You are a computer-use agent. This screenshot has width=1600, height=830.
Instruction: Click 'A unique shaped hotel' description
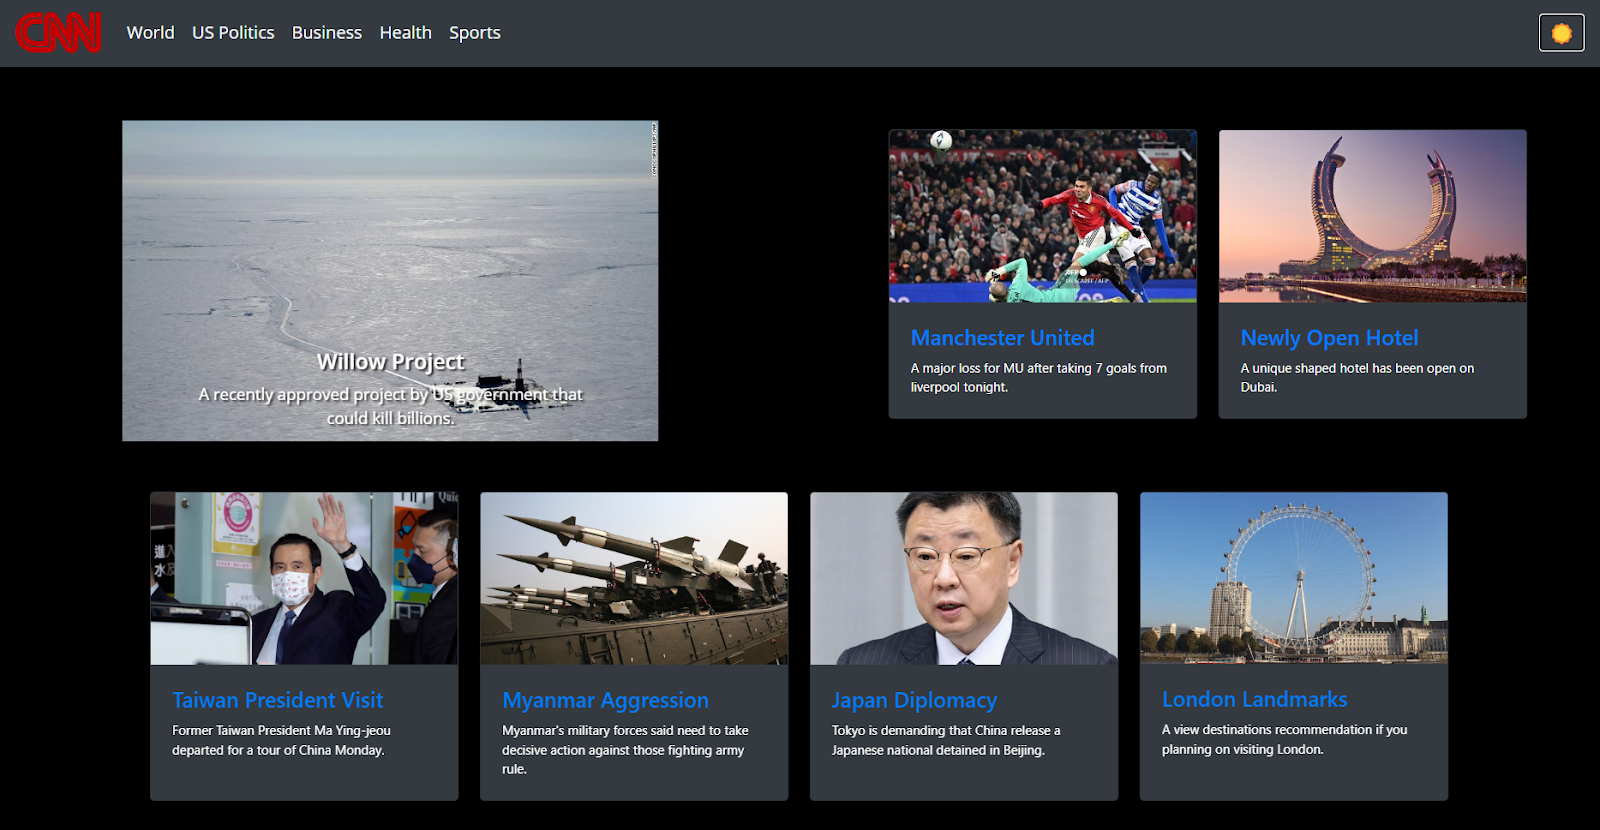[1357, 378]
